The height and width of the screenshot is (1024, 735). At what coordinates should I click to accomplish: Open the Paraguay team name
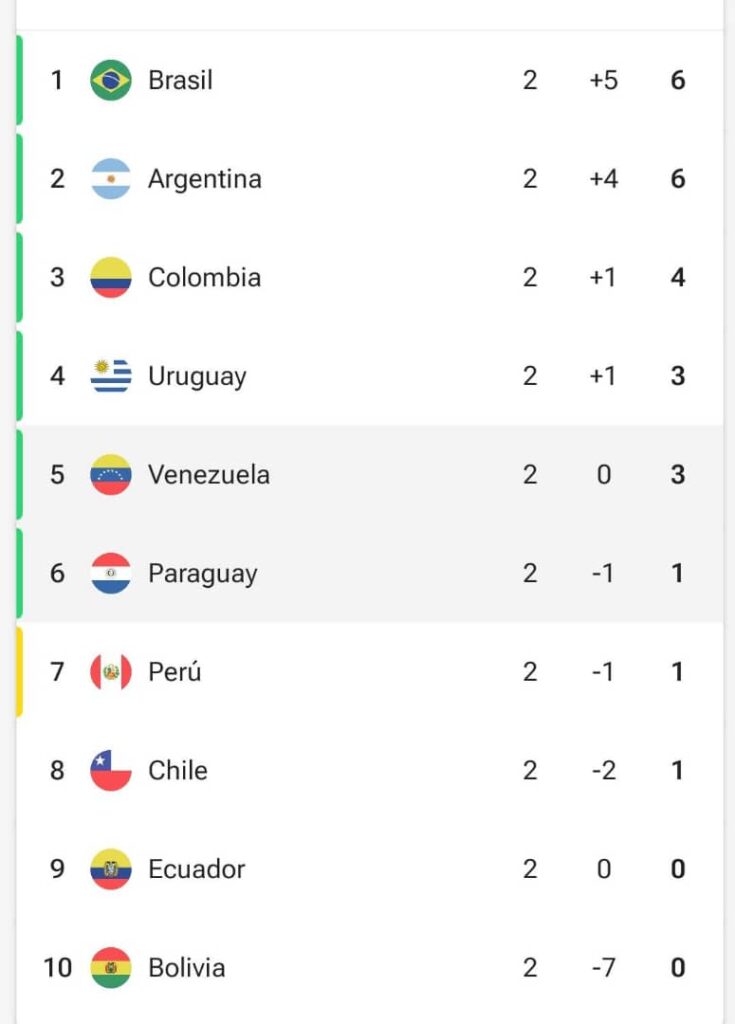click(203, 575)
